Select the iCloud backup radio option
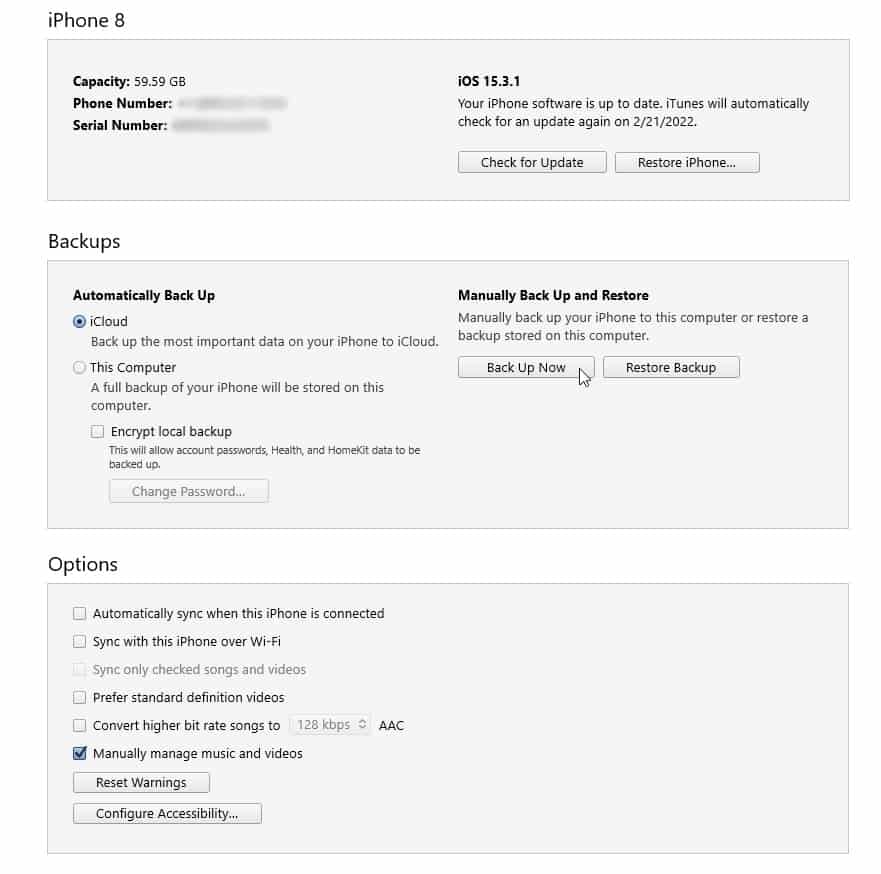The image size is (881, 874). click(x=80, y=322)
